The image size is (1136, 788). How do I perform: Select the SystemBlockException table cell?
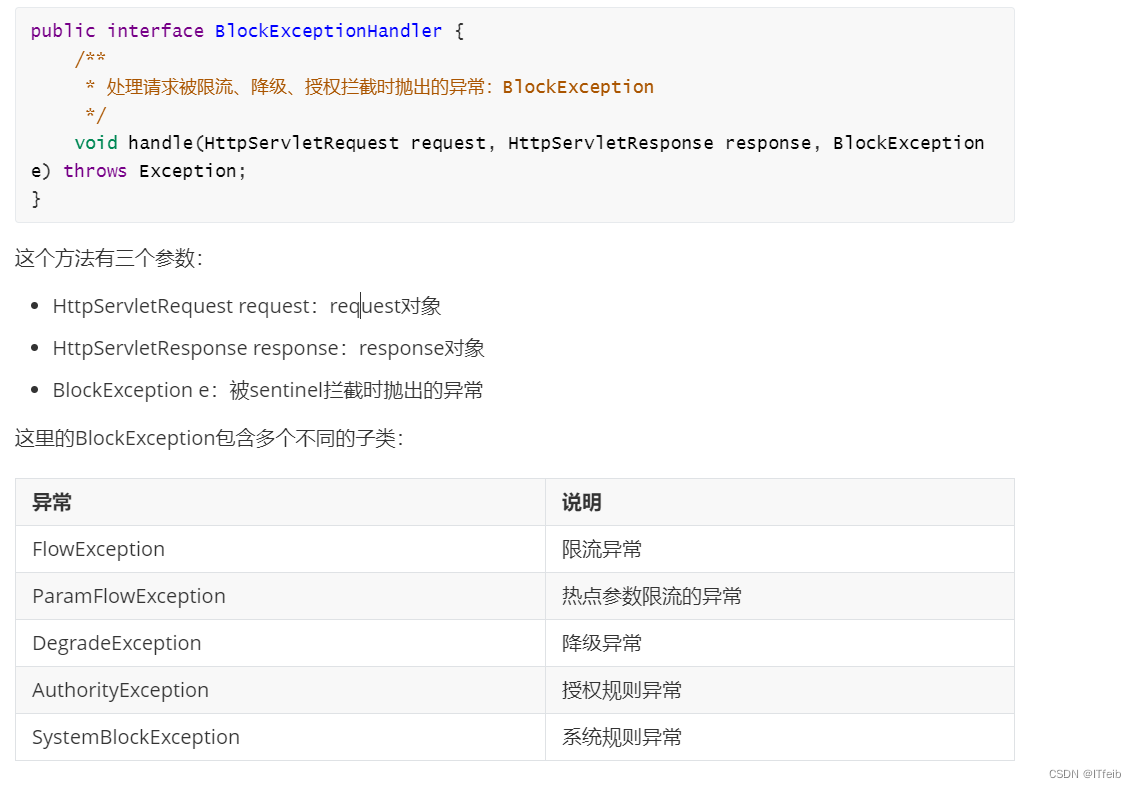point(136,737)
